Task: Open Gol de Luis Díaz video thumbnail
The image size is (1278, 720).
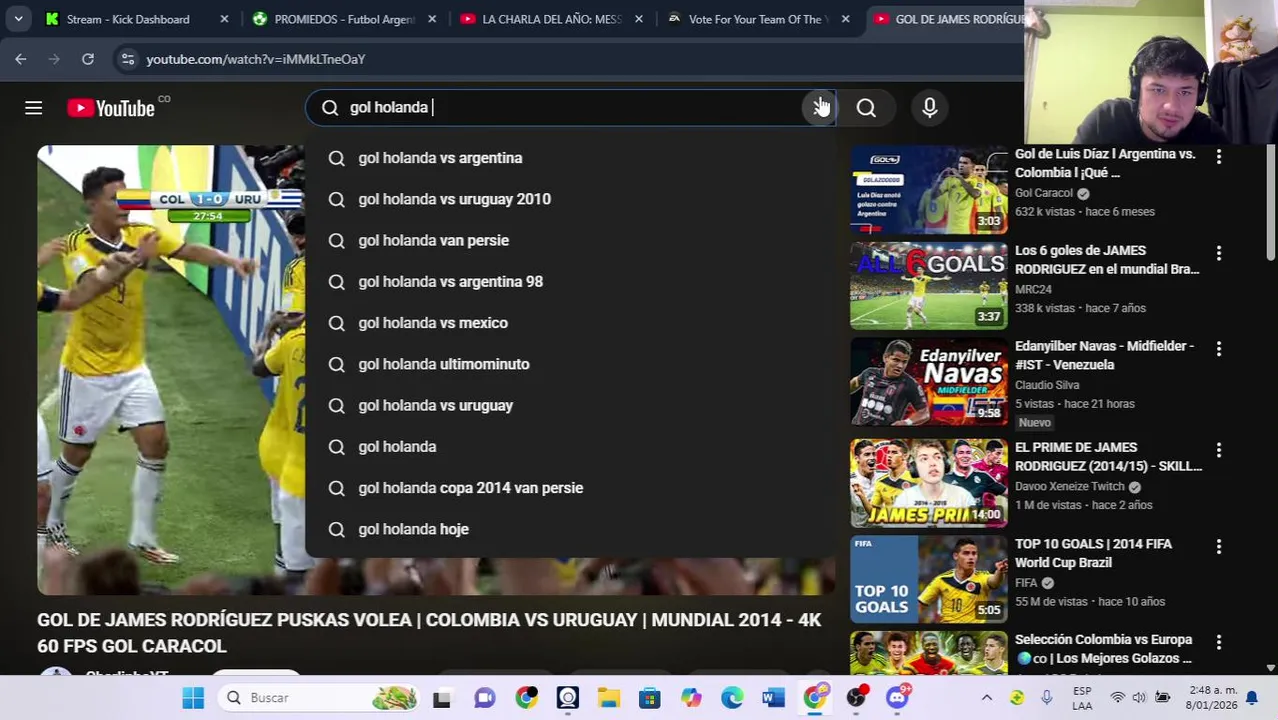Action: [929, 190]
